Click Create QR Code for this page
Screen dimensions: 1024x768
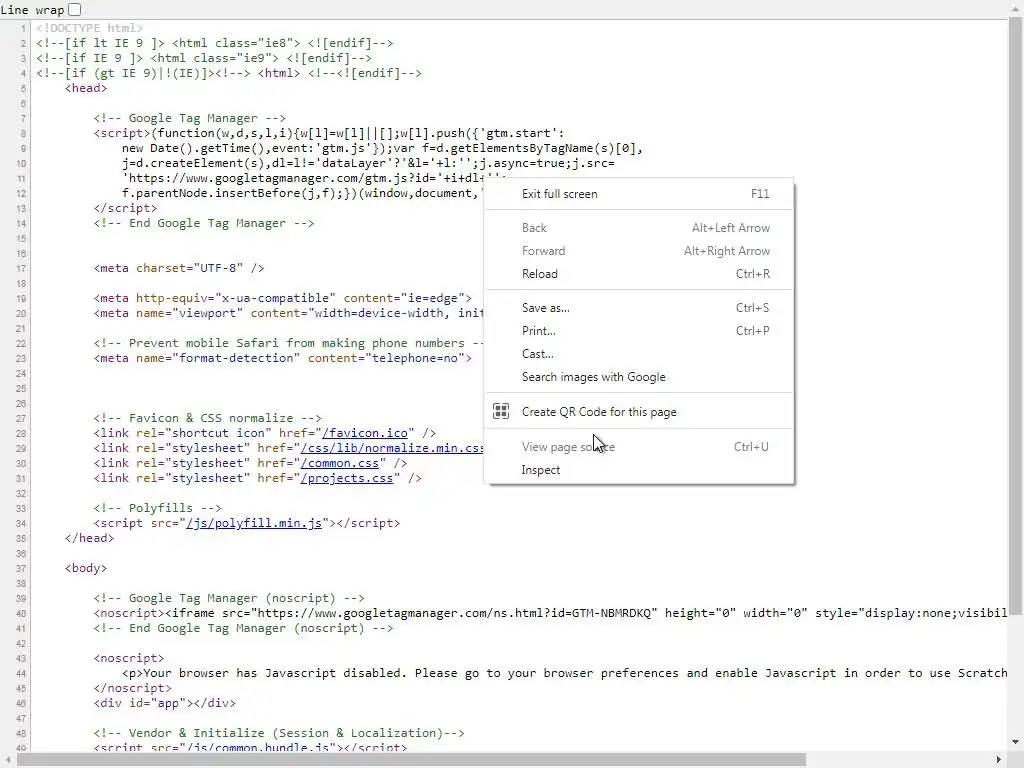coord(639,412)
